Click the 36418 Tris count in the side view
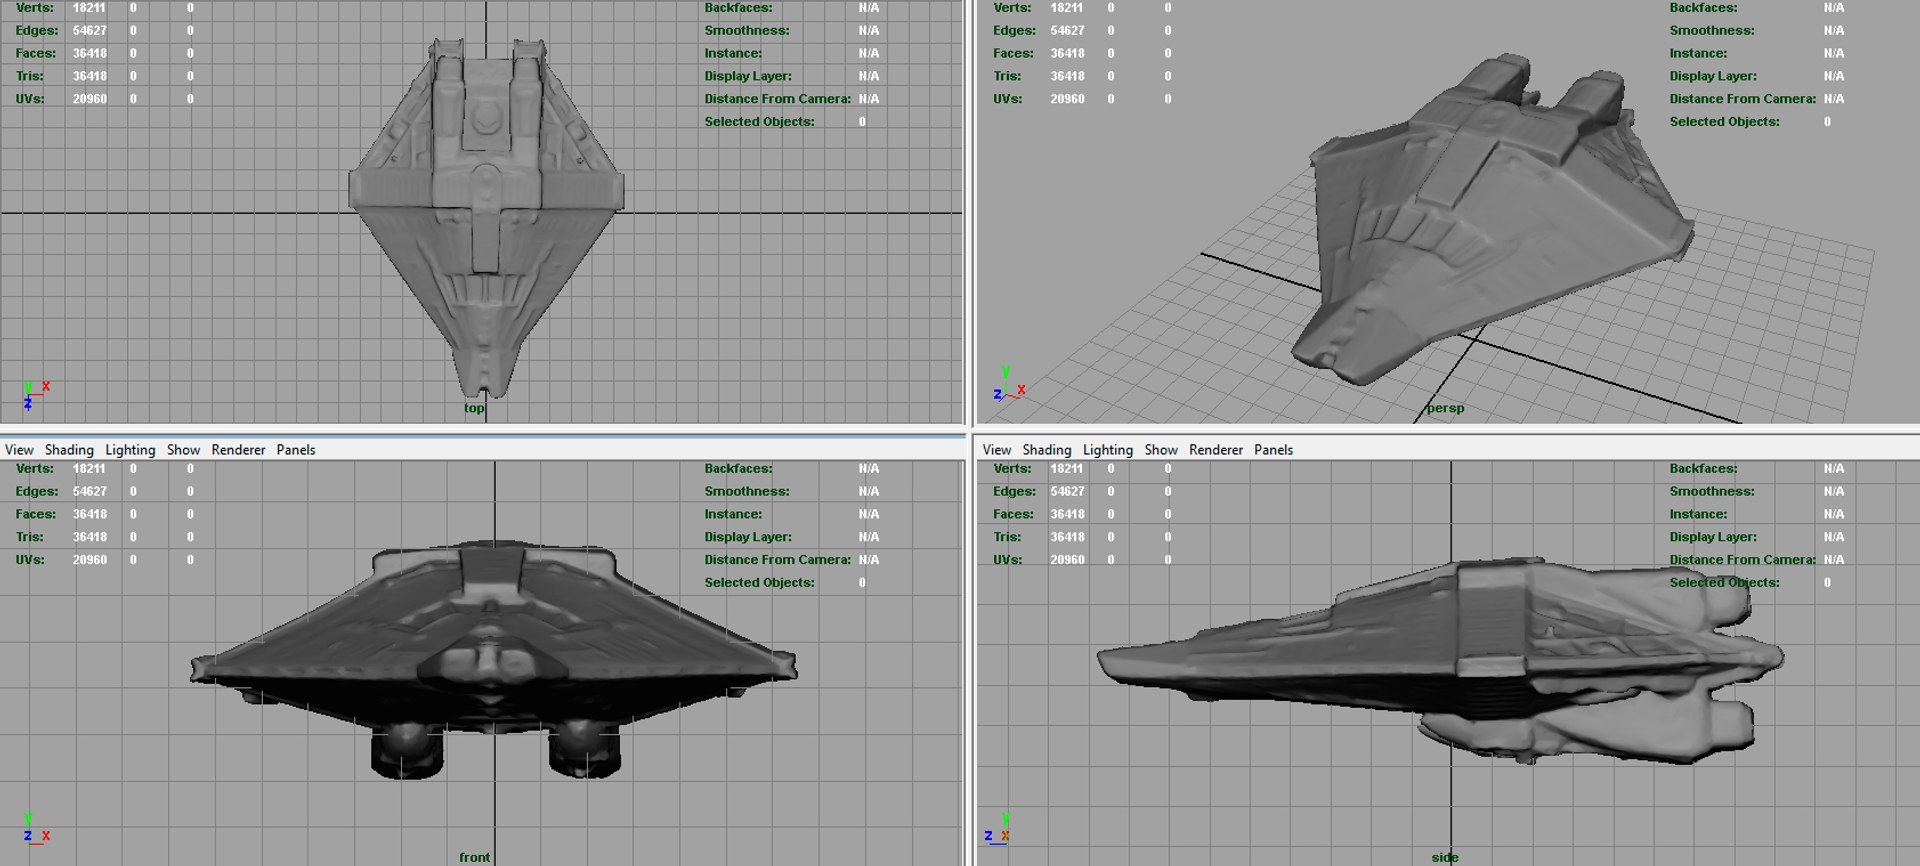 pos(1067,537)
